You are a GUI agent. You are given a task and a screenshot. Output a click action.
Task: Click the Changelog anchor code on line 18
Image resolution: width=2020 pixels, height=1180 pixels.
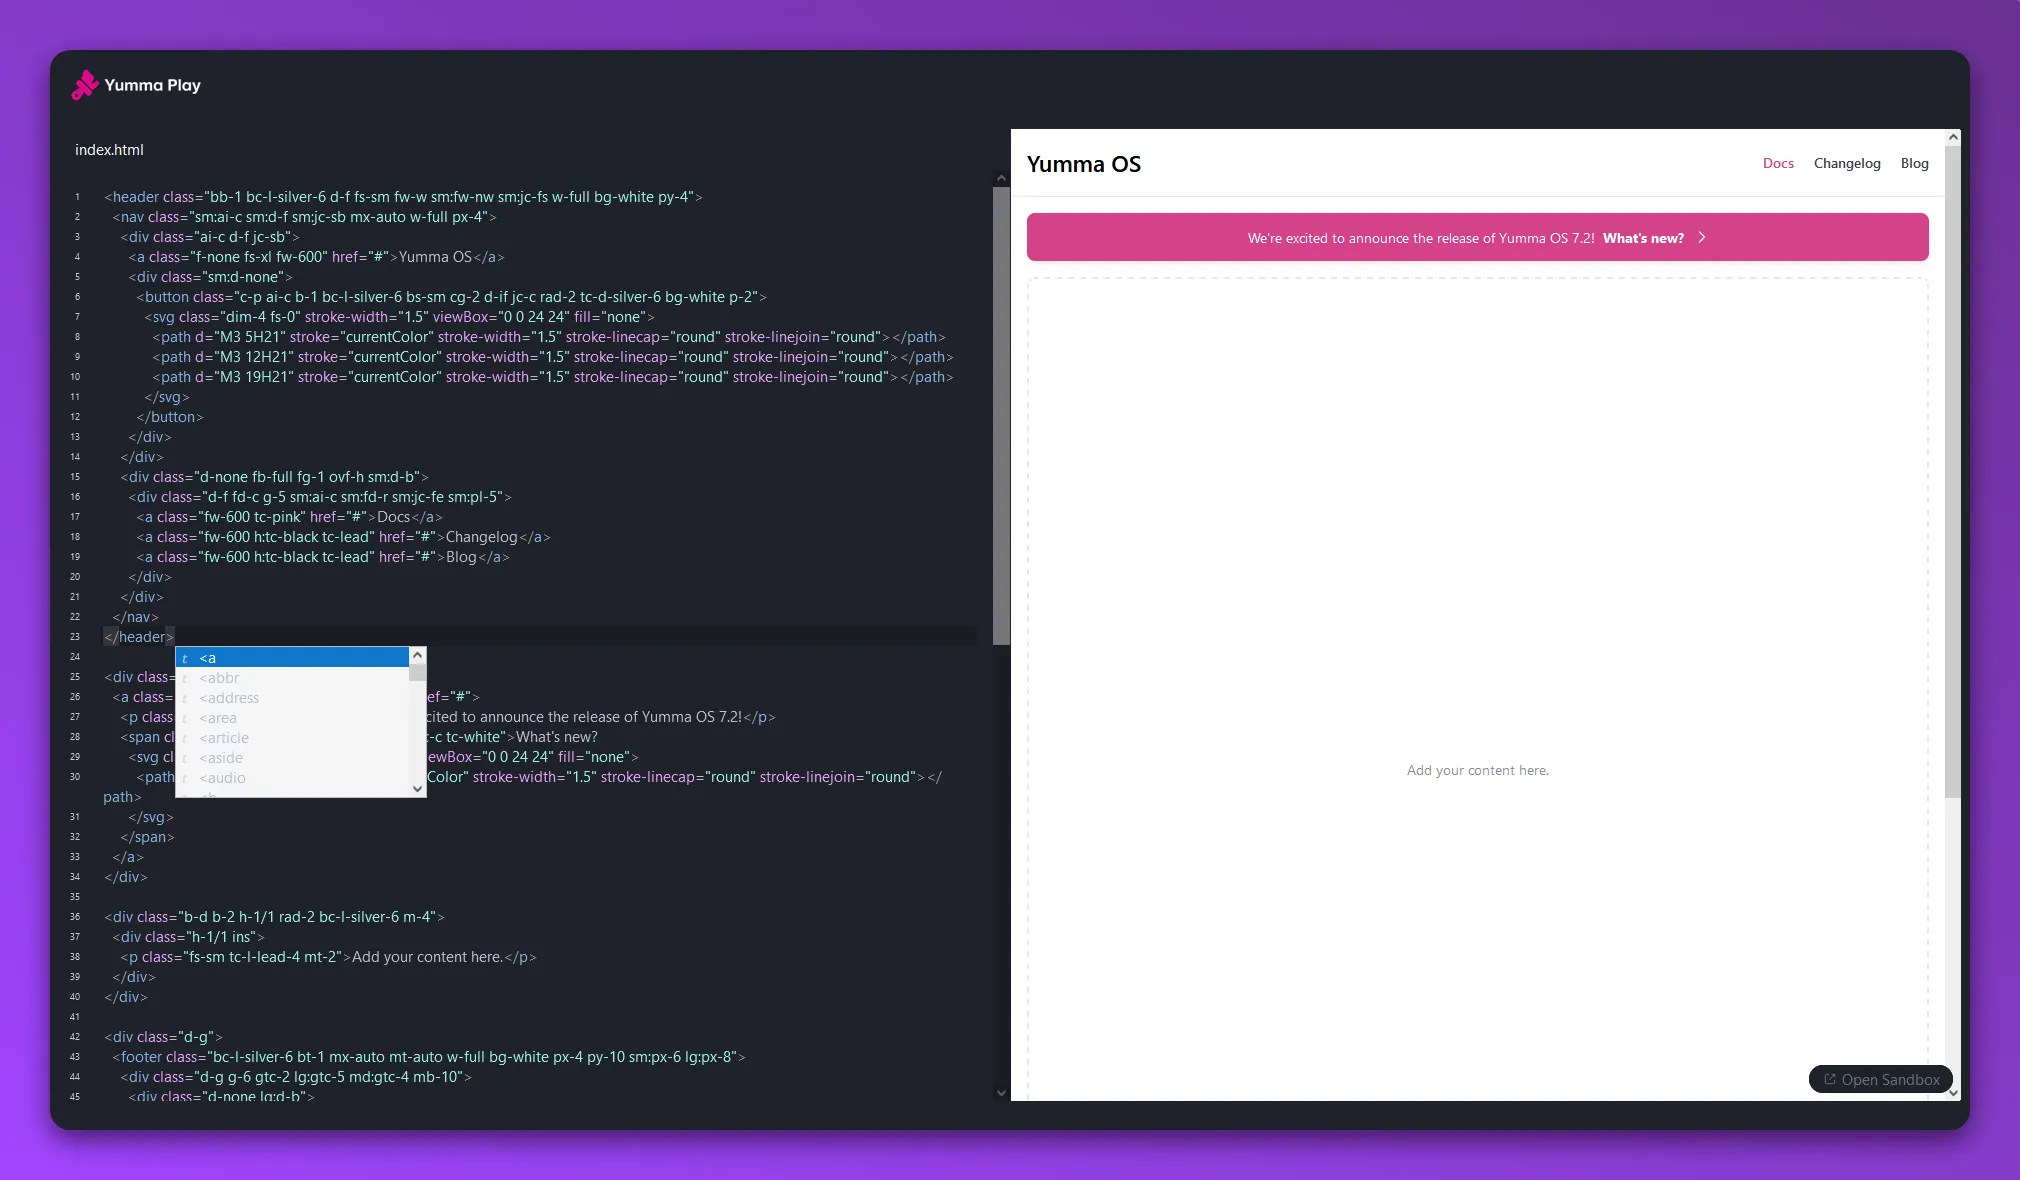(343, 537)
